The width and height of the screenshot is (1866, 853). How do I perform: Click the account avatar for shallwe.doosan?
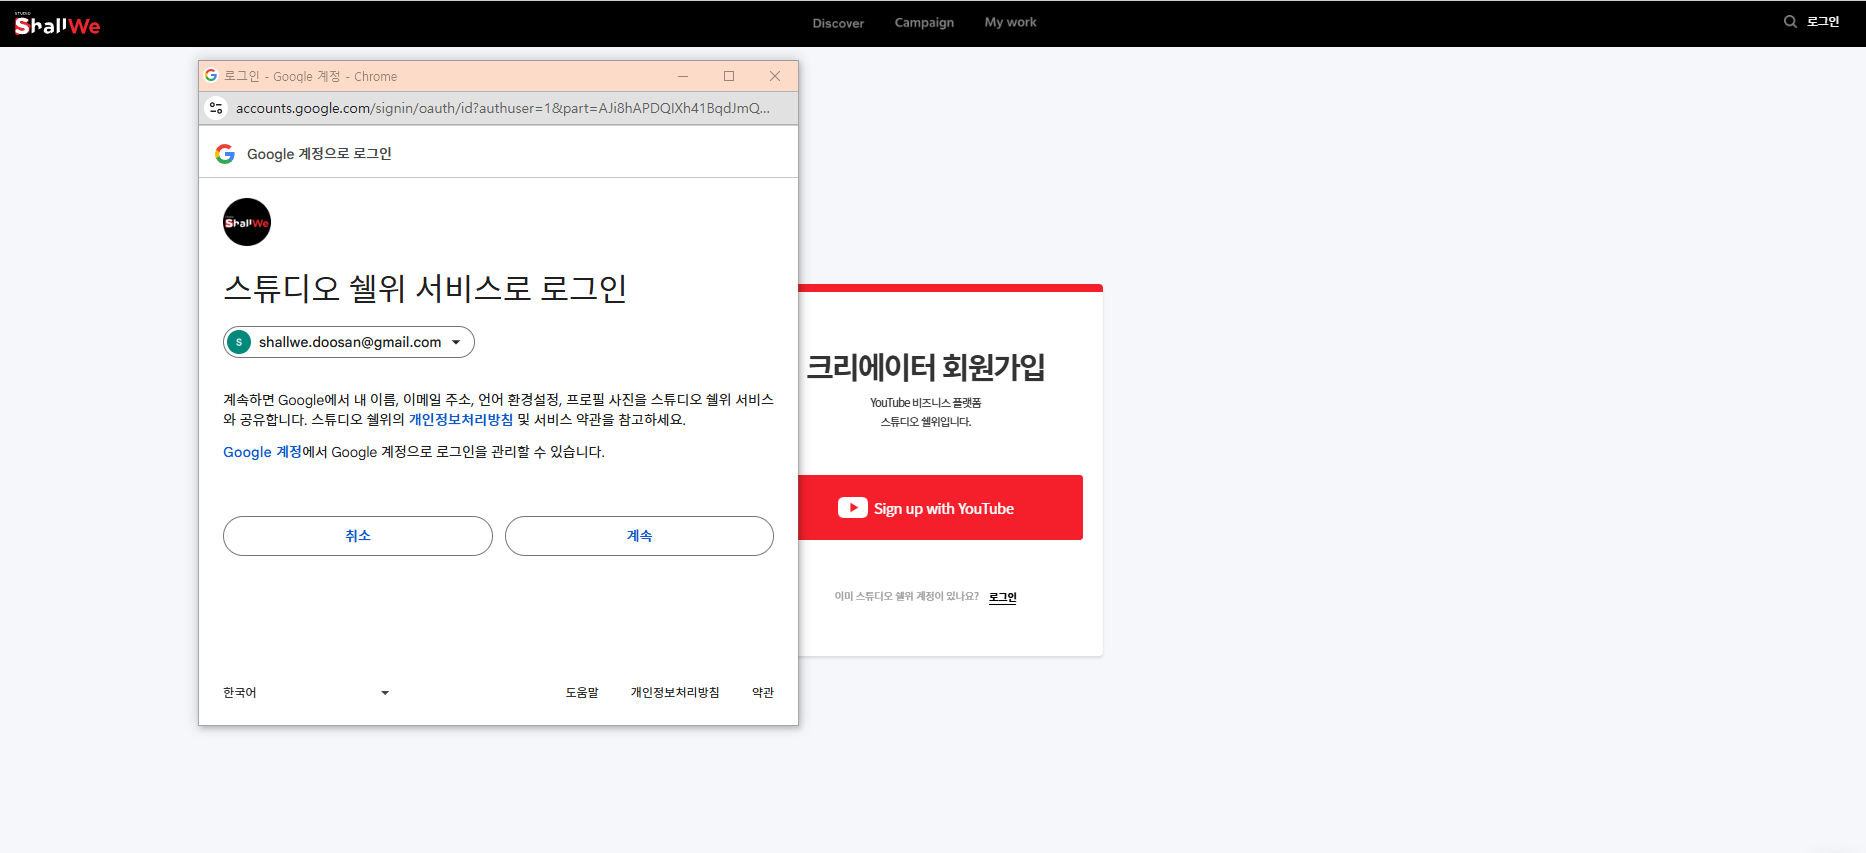[239, 342]
